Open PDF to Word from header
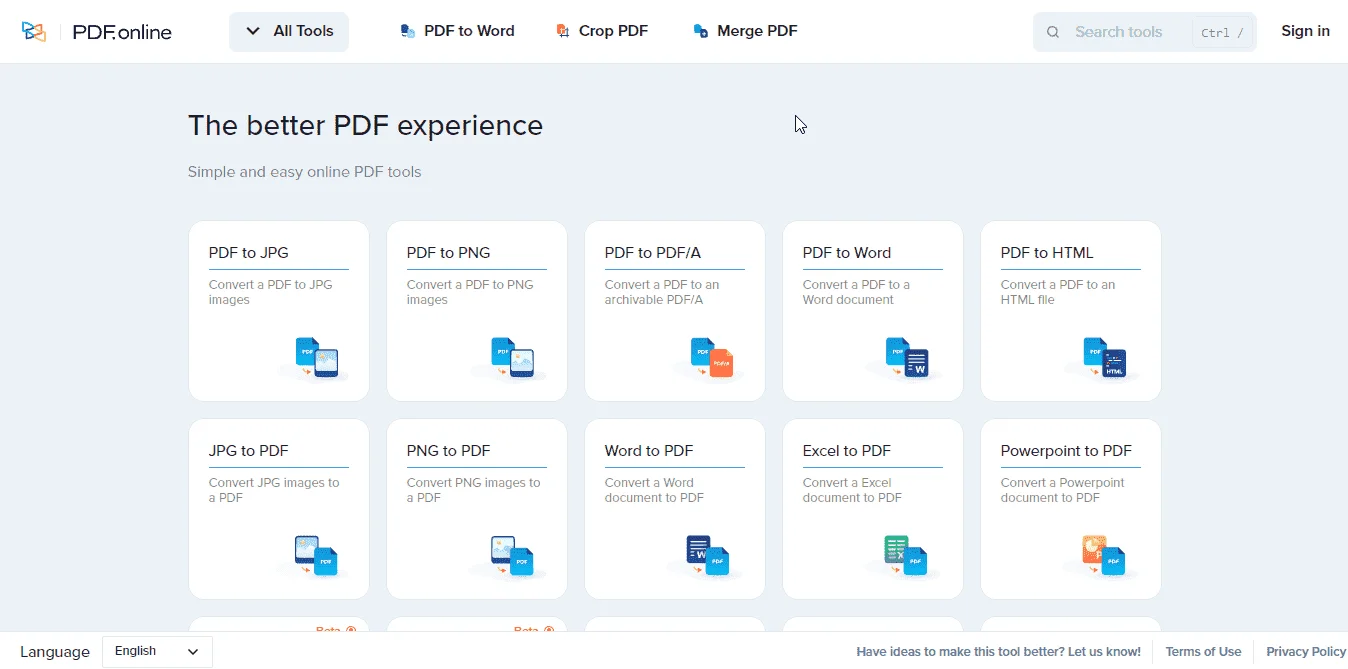 pyautogui.click(x=457, y=31)
